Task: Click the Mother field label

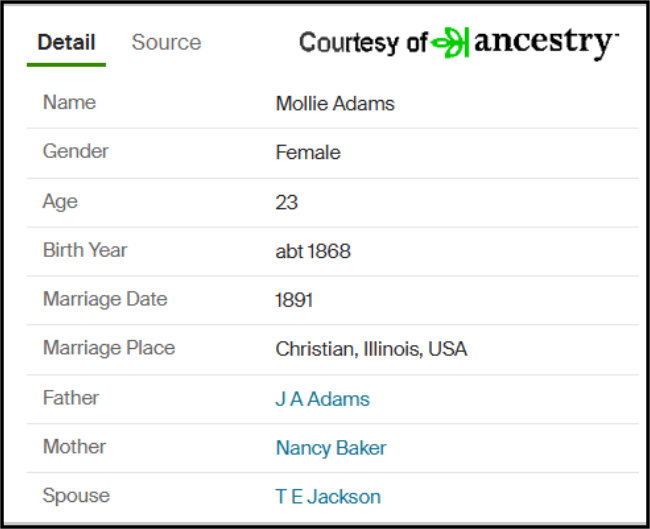Action: pos(74,447)
